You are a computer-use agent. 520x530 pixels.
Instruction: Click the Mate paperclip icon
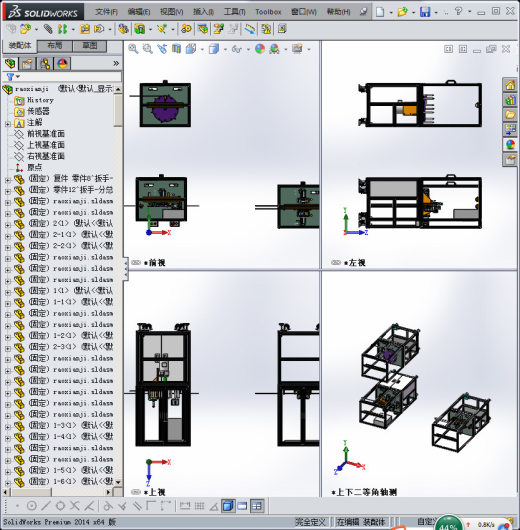tap(48, 29)
